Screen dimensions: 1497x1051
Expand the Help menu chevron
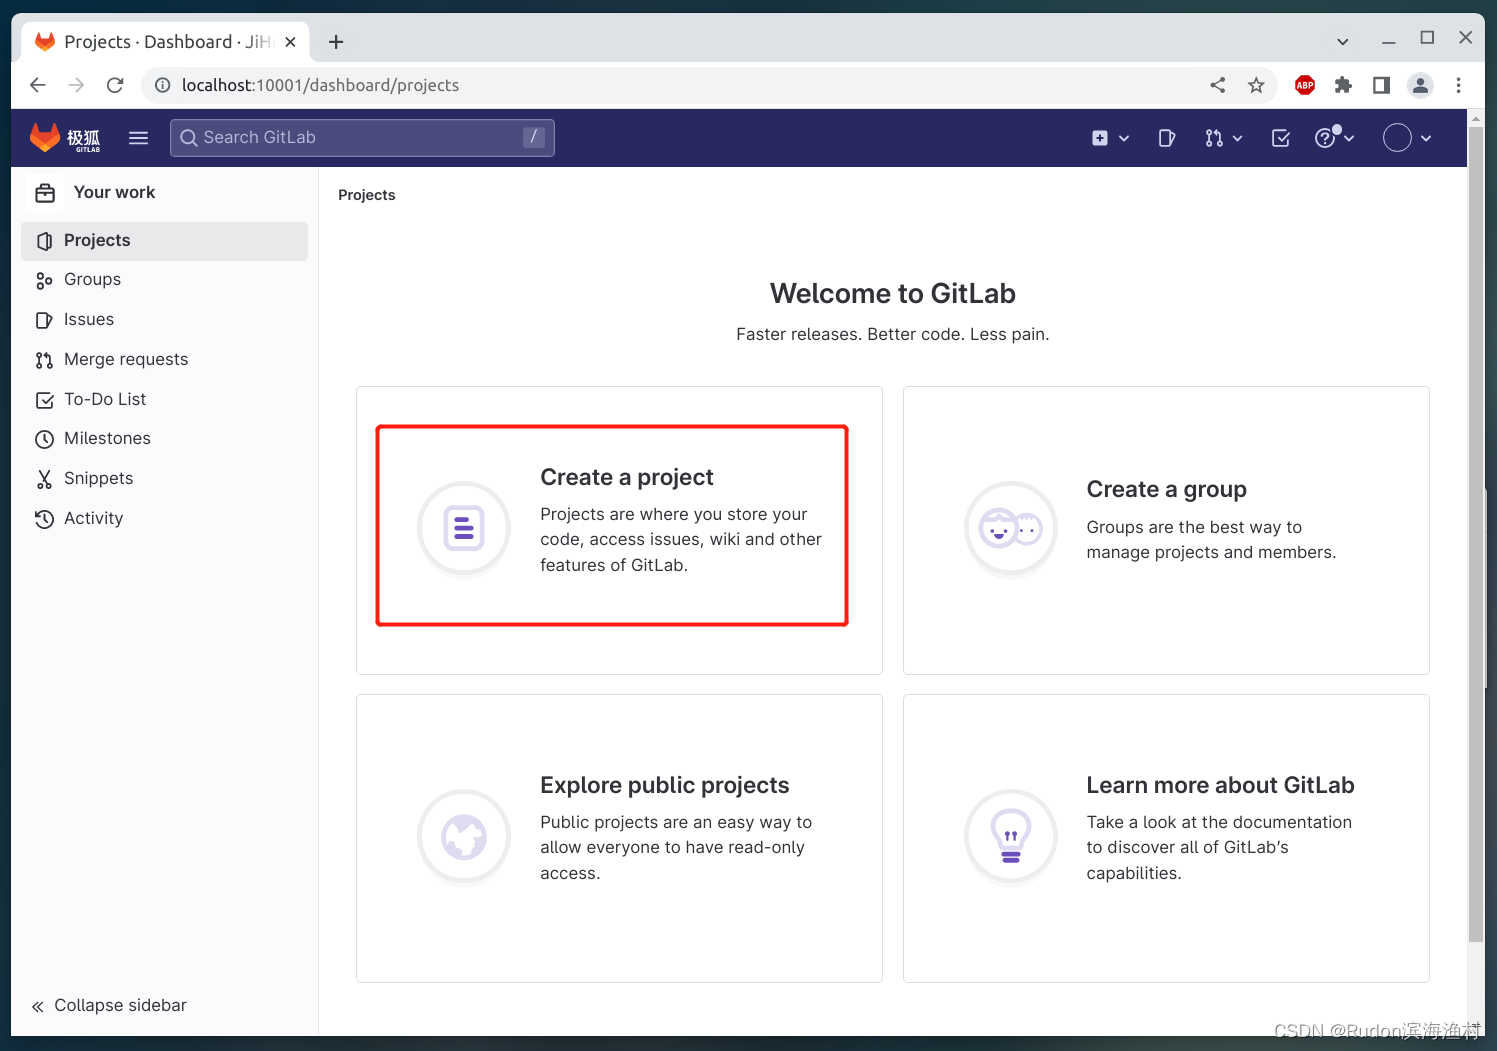tap(1350, 138)
